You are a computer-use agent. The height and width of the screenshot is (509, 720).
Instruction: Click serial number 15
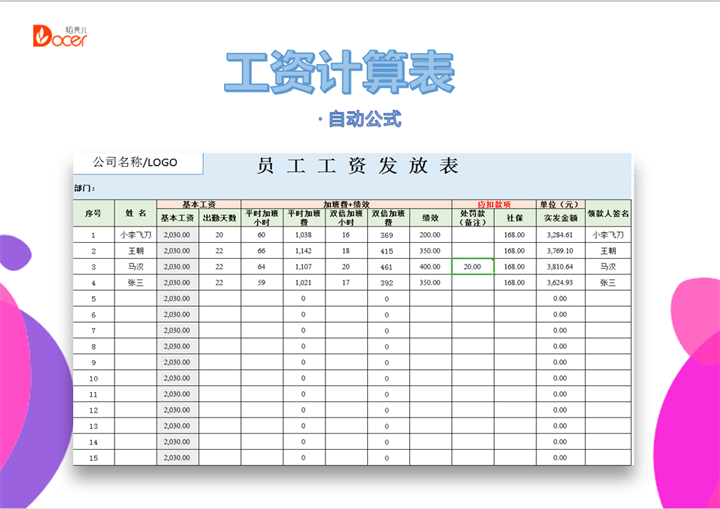94,458
